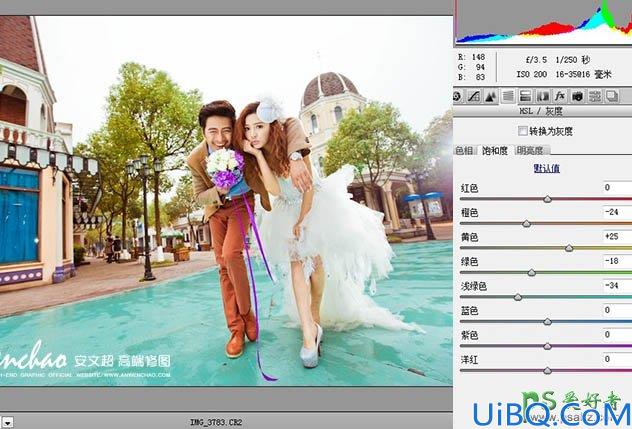This screenshot has height=429, width=632.
Task: Open the Detail panel triangles icon
Action: tap(491, 96)
